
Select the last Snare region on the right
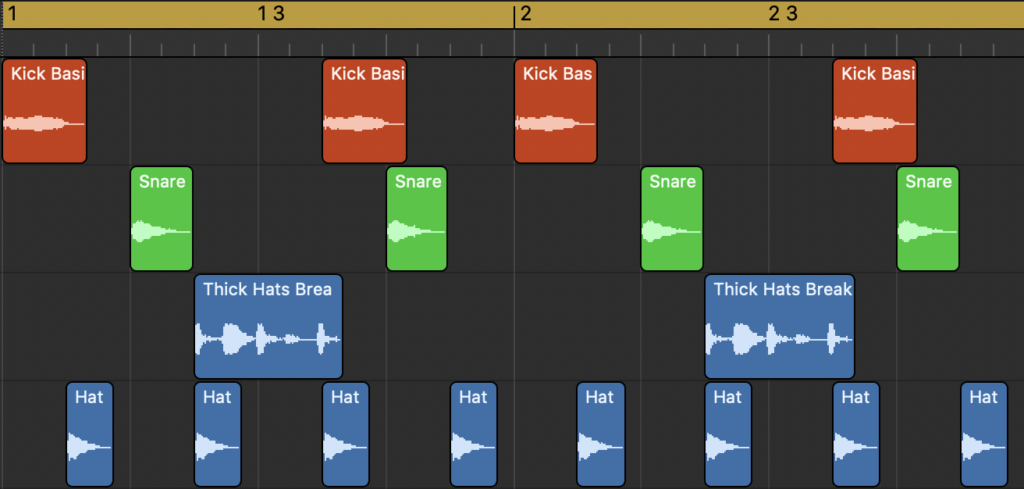click(x=928, y=219)
